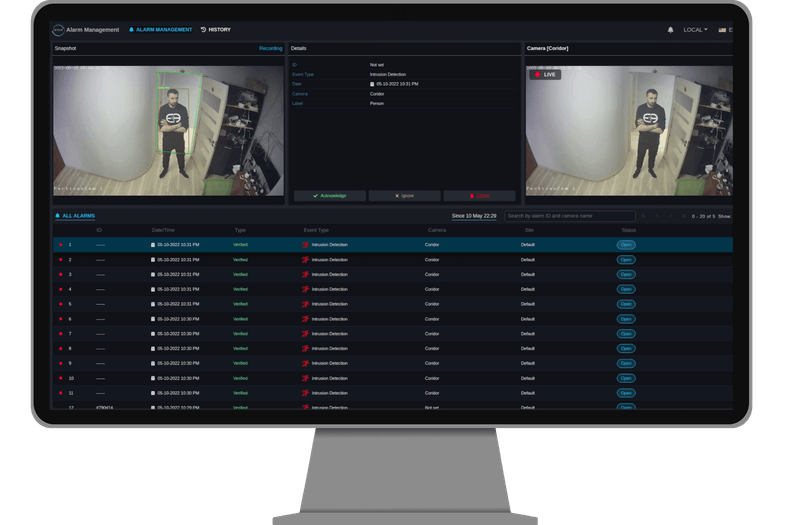This screenshot has width=812, height=525.
Task: Click the calendar icon in row 2 date
Action: coord(153,260)
